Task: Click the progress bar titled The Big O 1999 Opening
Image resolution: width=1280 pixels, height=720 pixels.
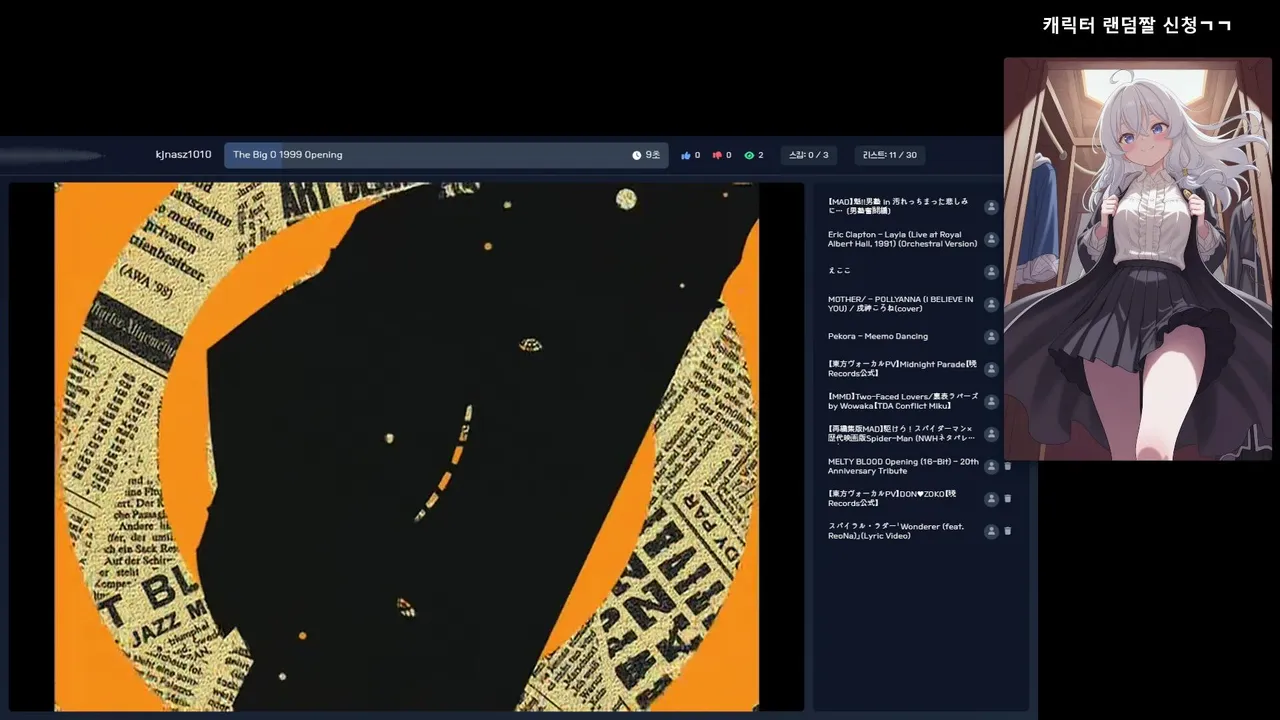Action: tap(446, 155)
